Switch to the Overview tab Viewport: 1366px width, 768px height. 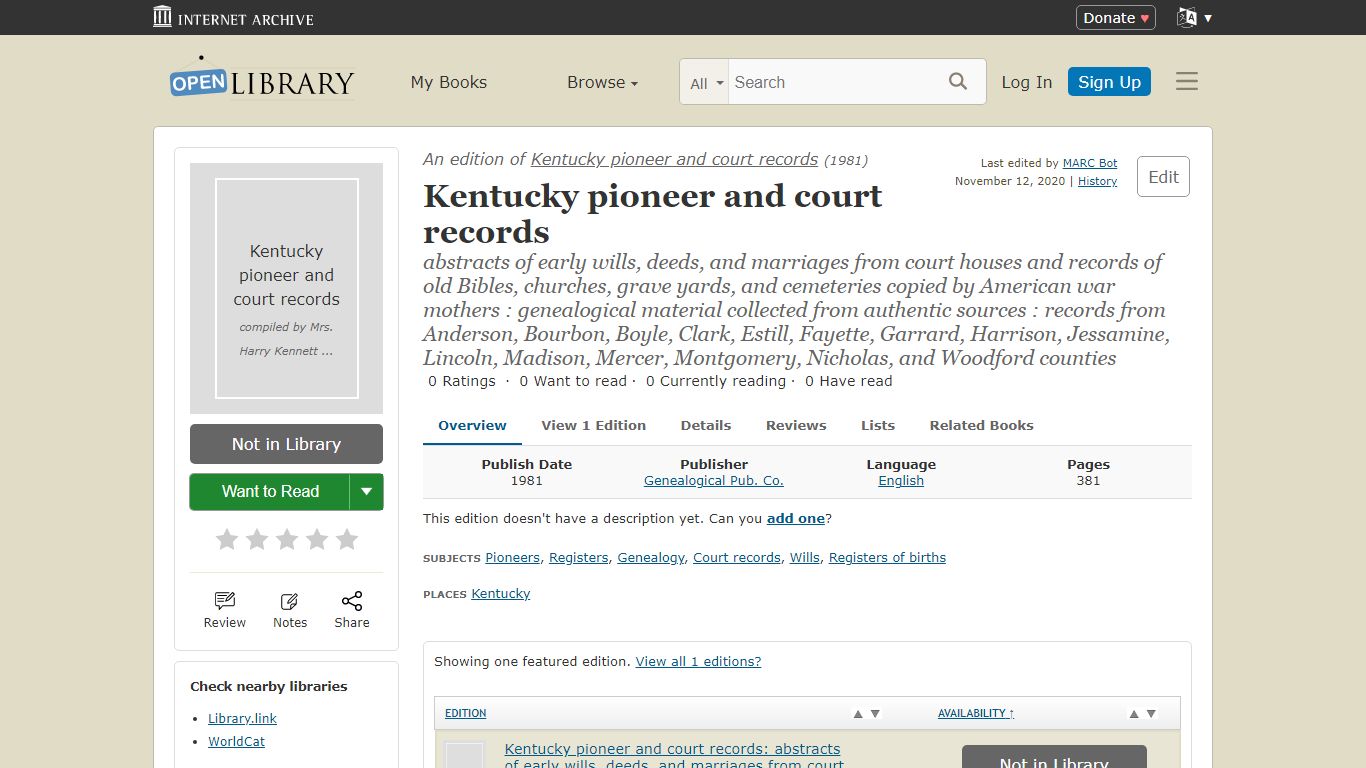[472, 425]
